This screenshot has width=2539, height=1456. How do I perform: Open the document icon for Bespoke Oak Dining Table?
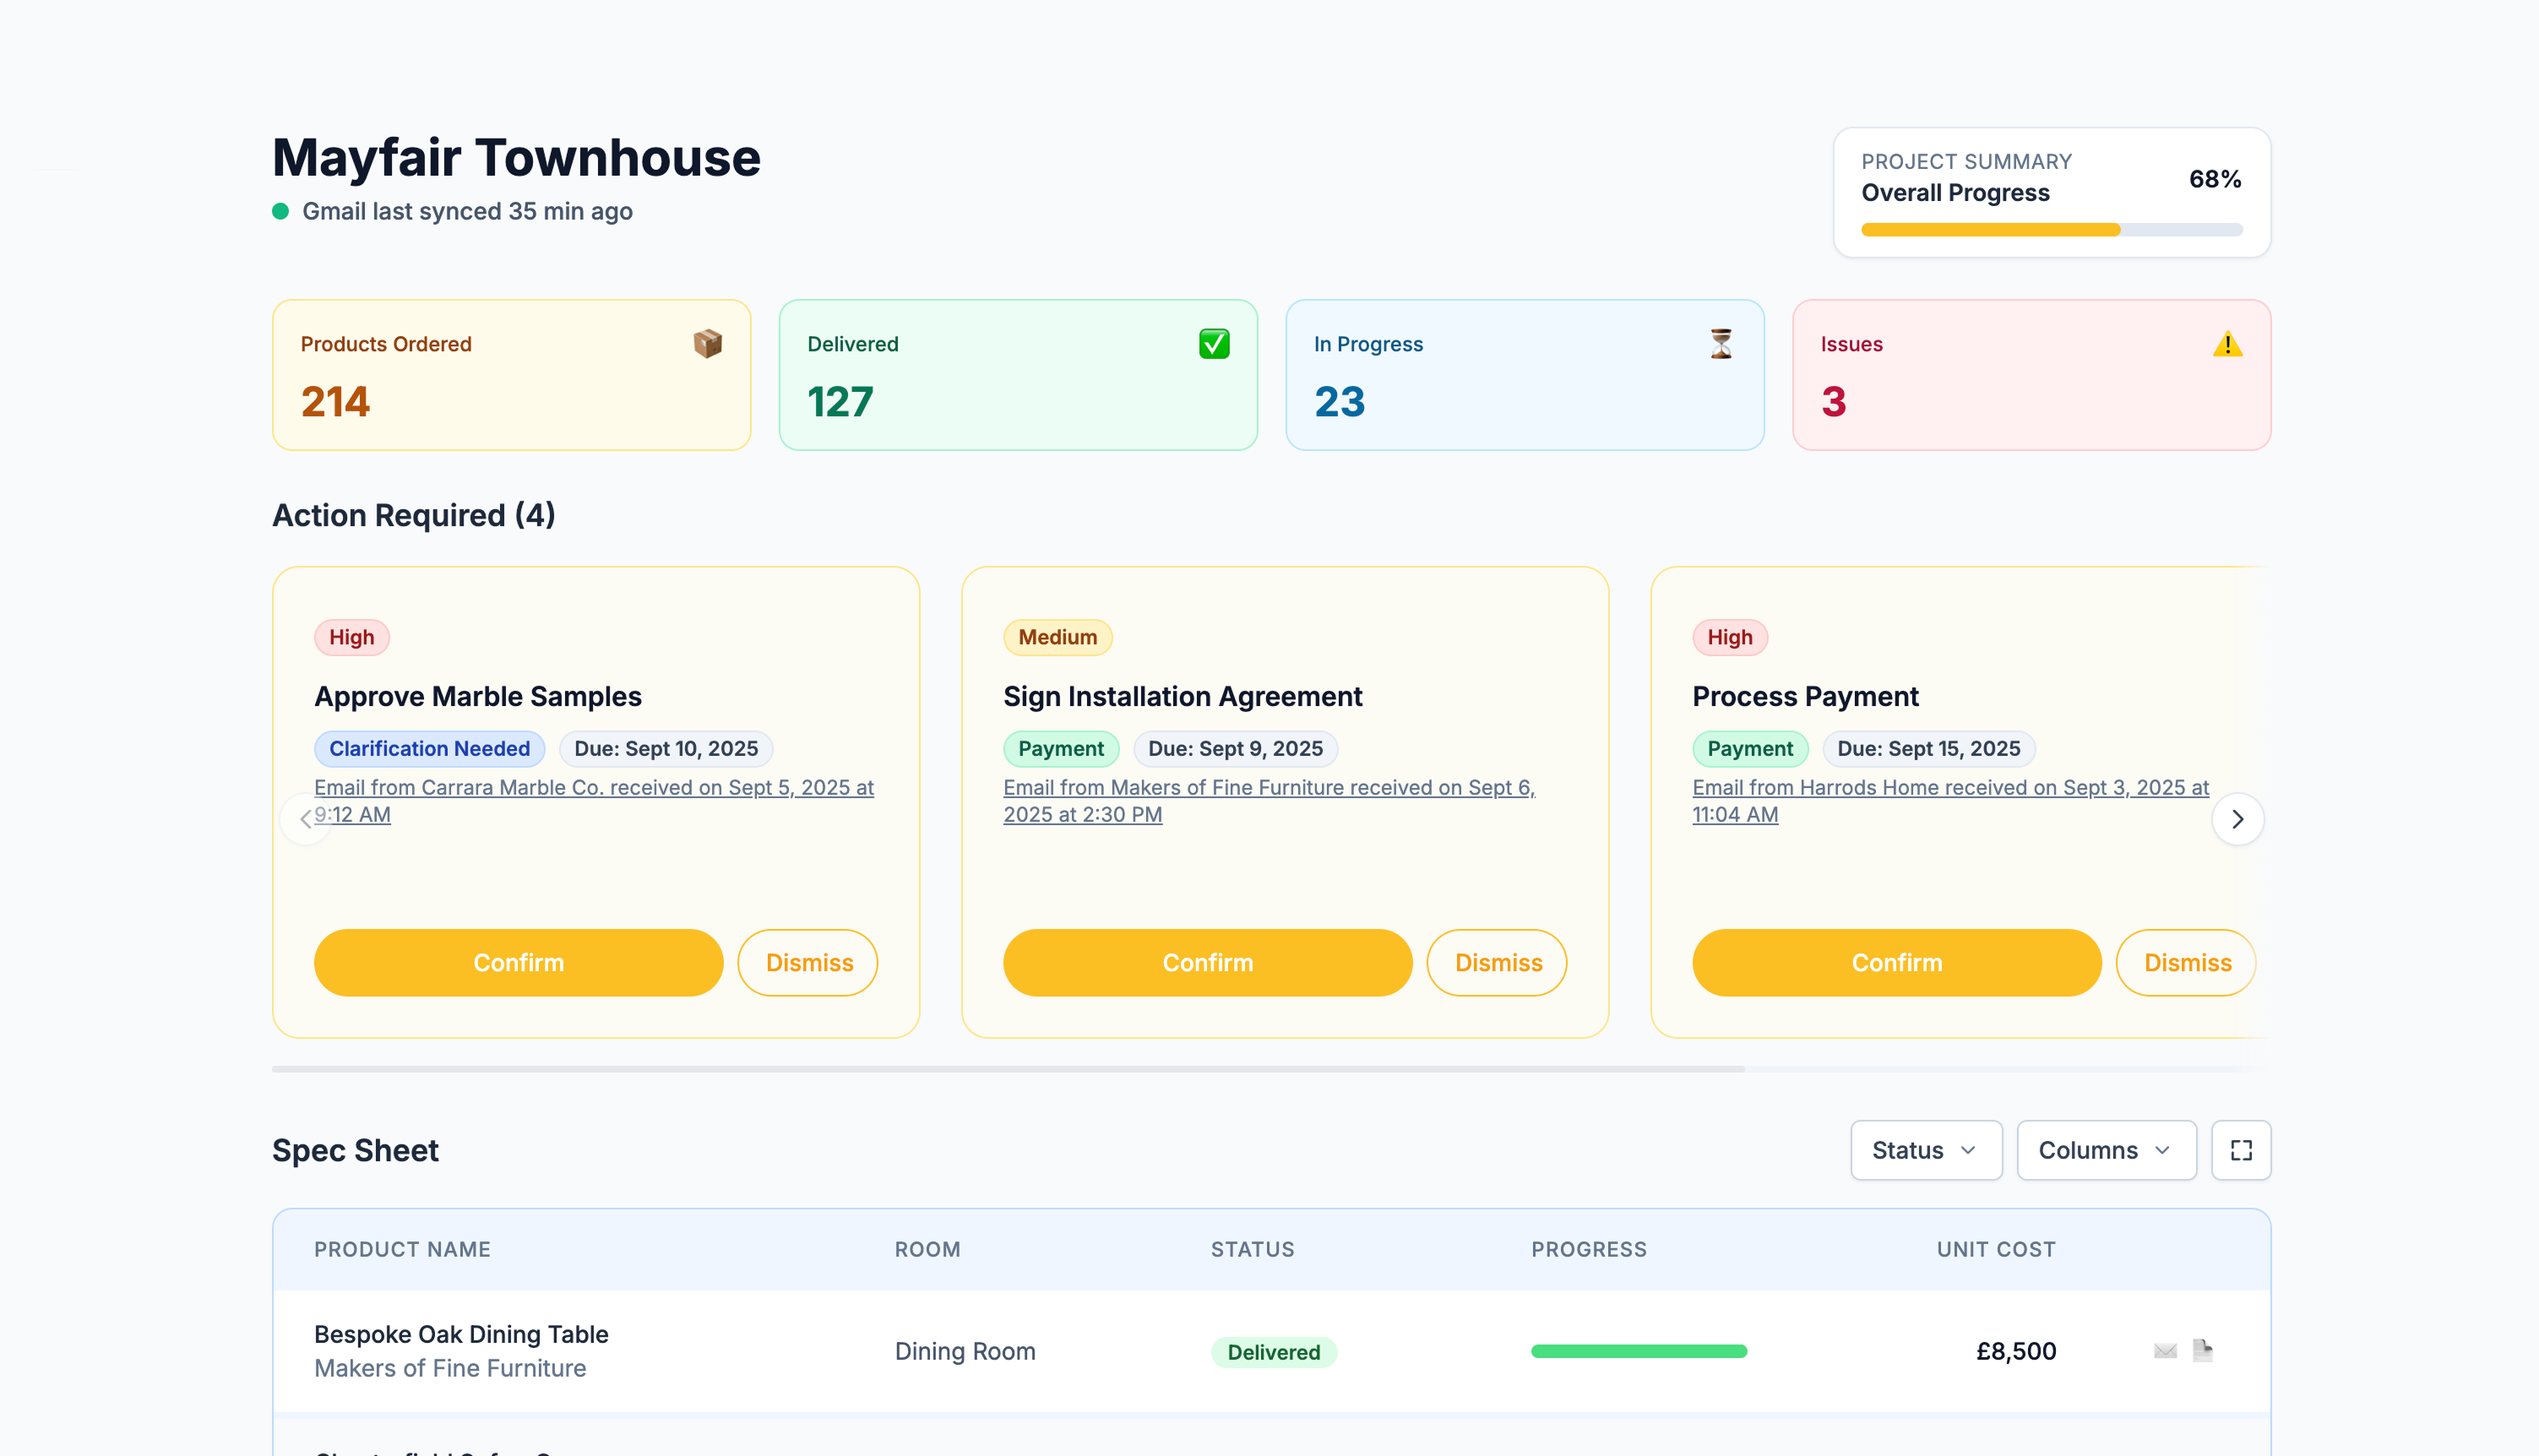(2203, 1351)
